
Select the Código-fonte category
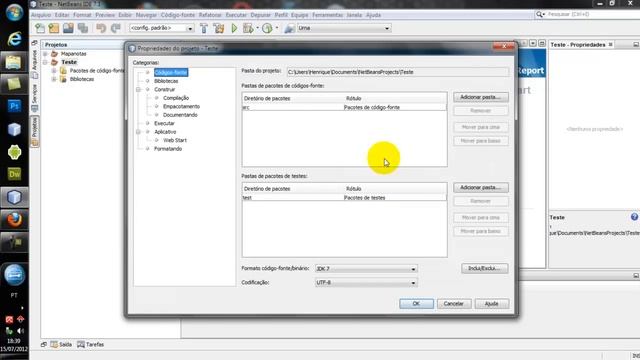point(171,72)
